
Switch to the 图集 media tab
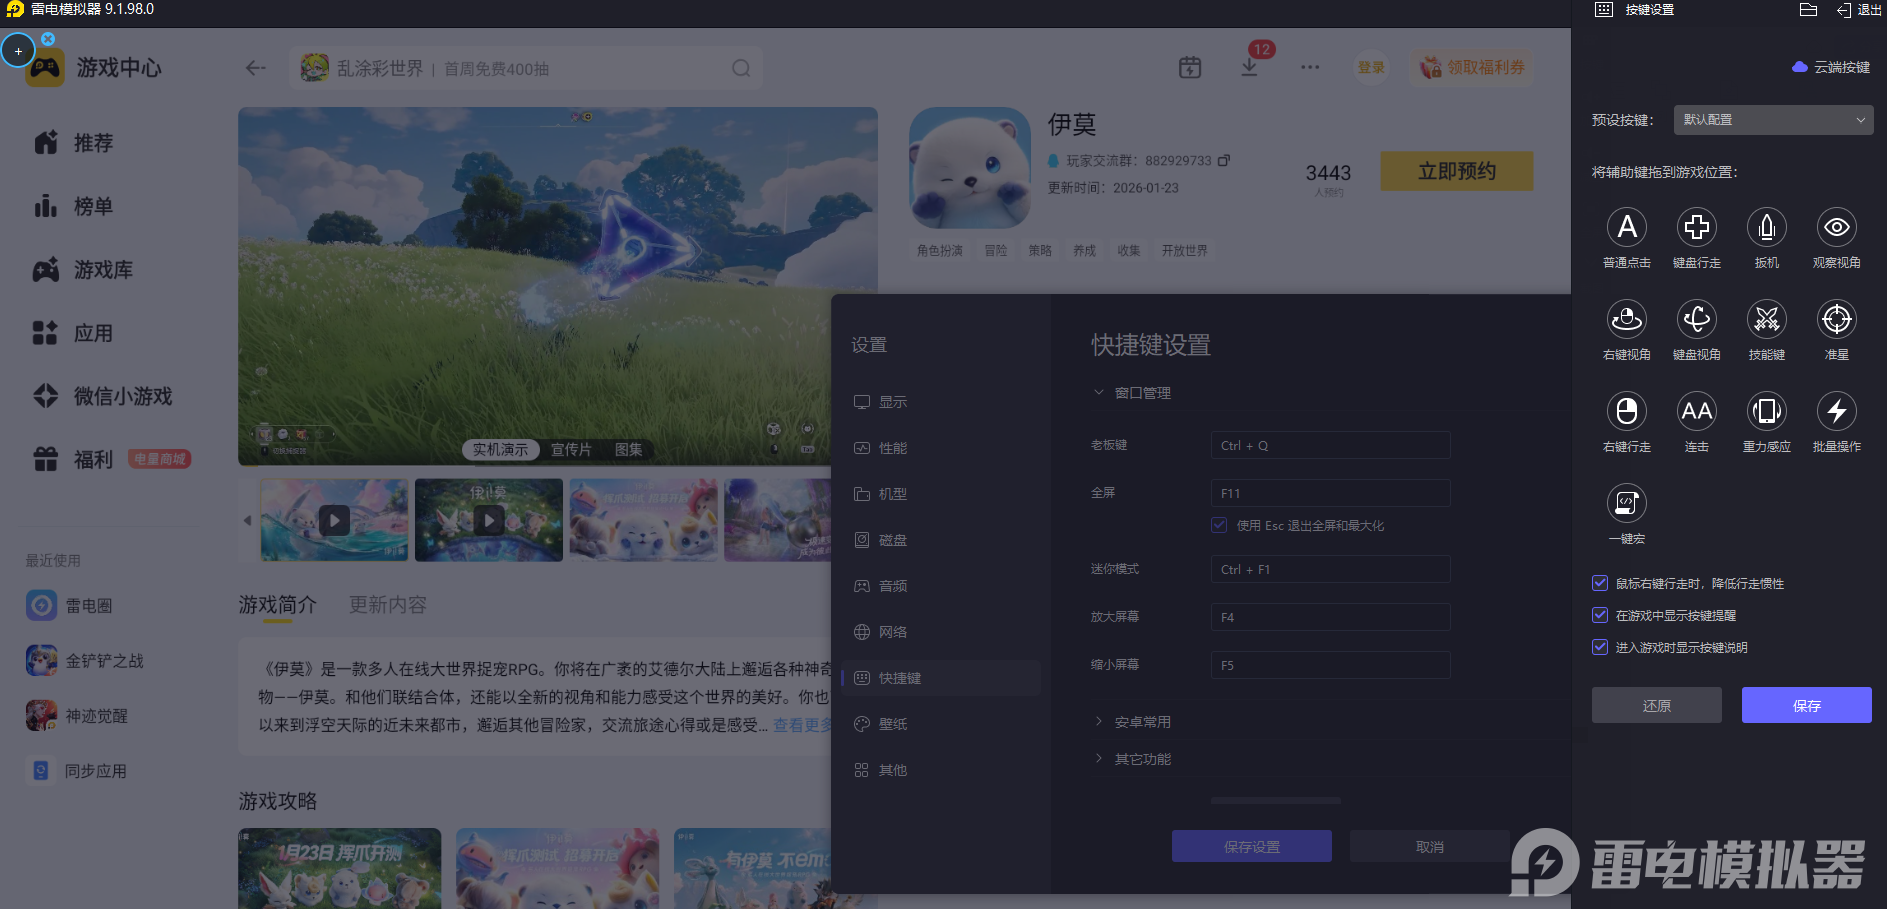pos(629,450)
